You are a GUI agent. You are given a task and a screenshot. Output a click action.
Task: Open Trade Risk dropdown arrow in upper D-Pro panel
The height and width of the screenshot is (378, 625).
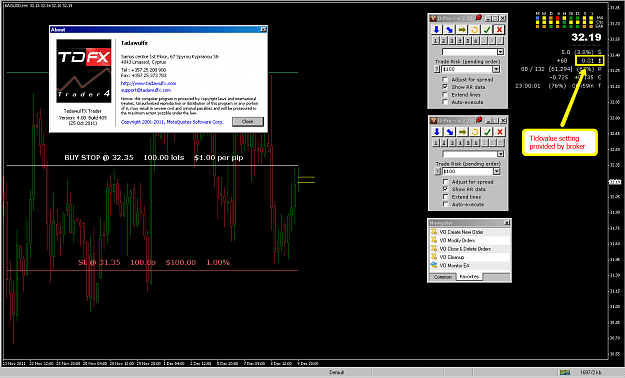click(496, 69)
